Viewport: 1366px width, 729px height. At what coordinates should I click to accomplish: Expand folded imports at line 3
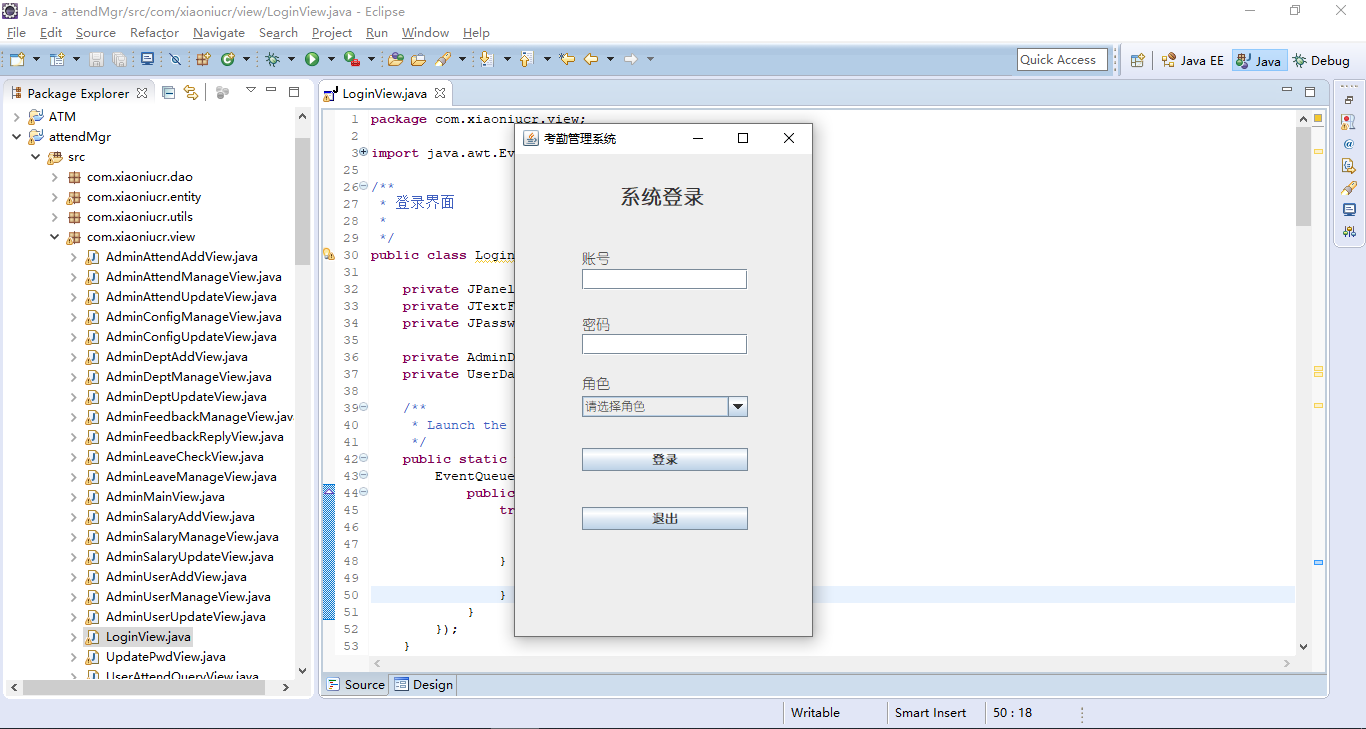(x=364, y=152)
